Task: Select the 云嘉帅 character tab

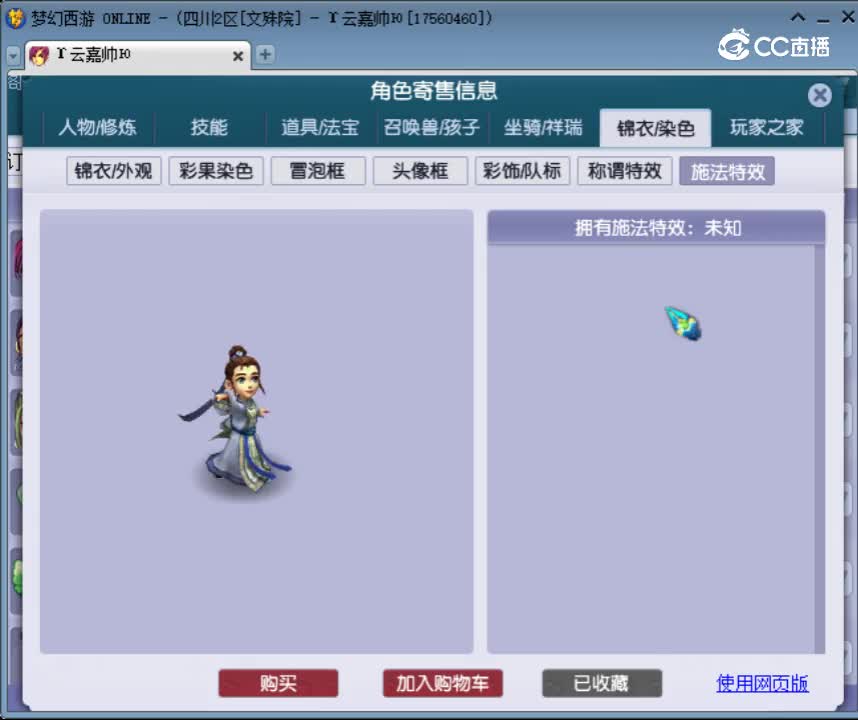Action: [x=138, y=55]
